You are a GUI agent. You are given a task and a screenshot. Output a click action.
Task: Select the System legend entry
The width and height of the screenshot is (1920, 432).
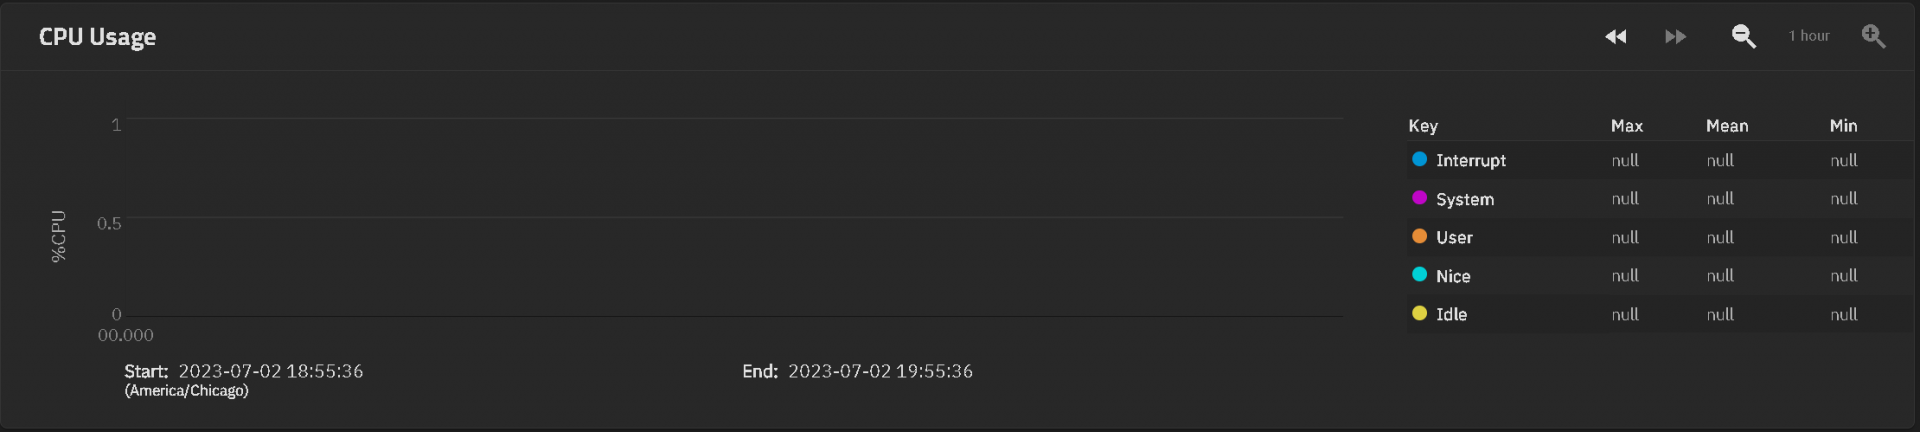click(1465, 199)
